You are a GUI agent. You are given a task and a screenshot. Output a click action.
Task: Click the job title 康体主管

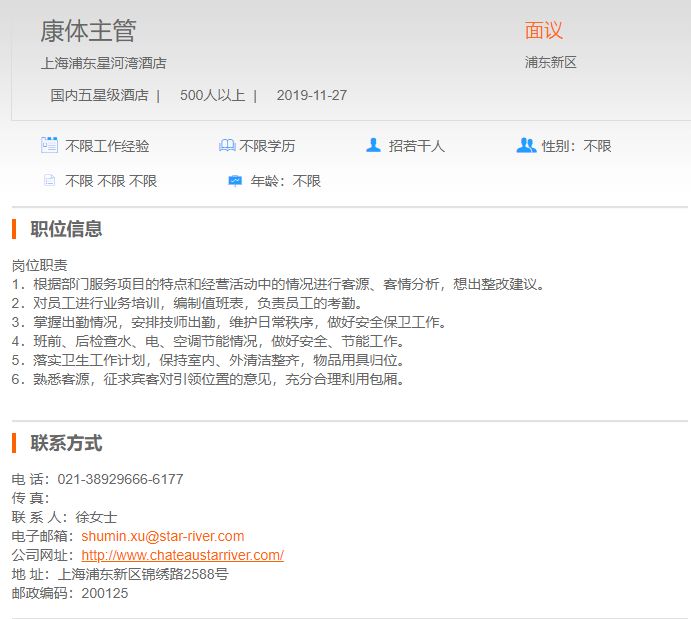tap(88, 31)
